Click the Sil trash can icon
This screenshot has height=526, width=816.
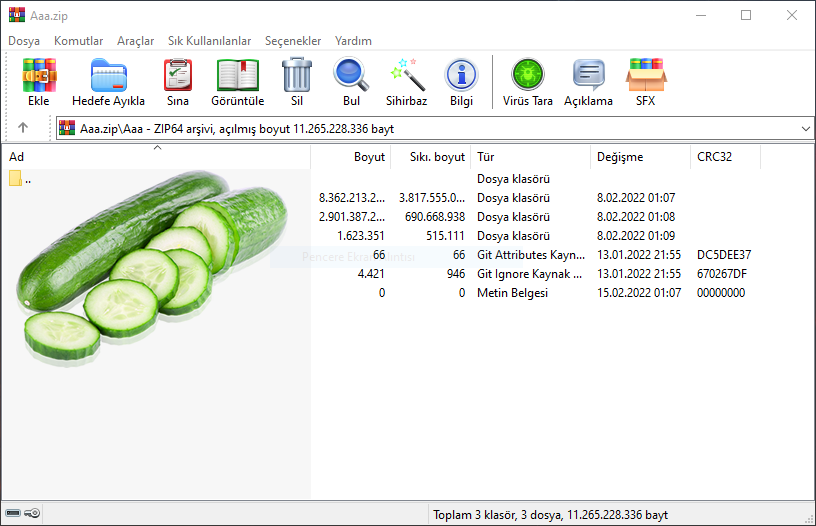coord(297,76)
